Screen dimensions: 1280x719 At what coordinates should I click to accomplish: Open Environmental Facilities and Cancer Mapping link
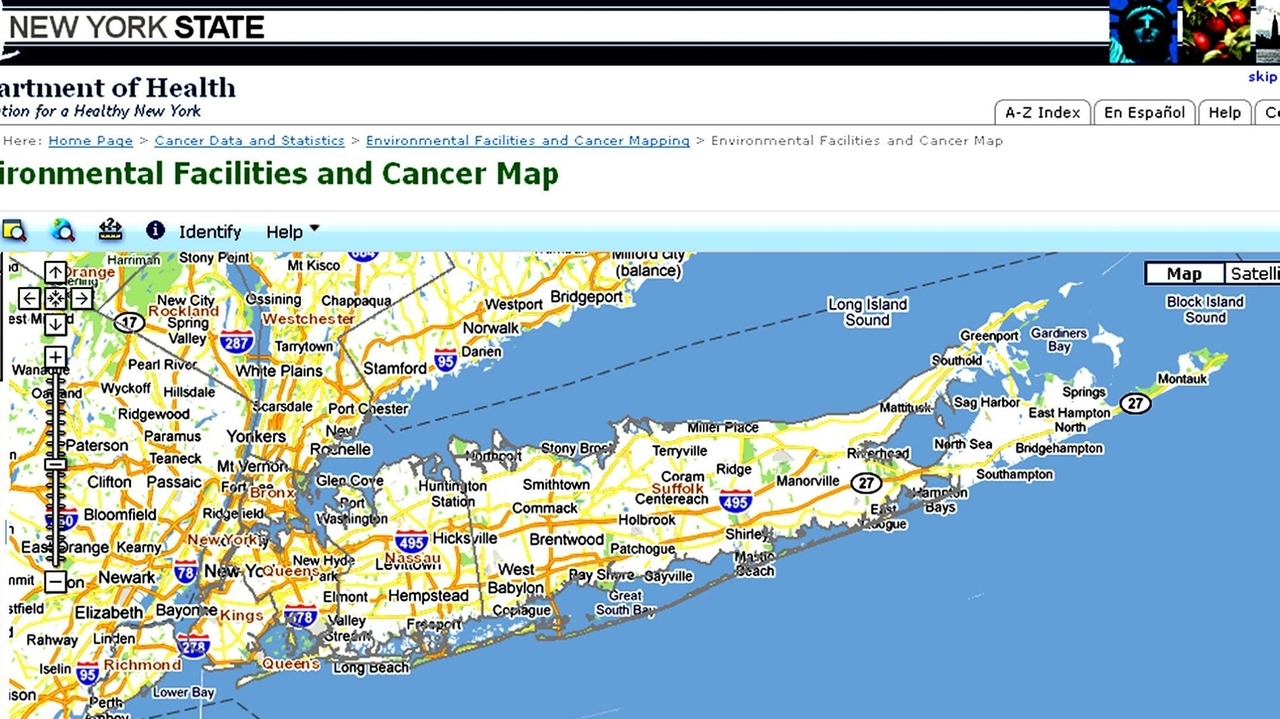point(528,141)
